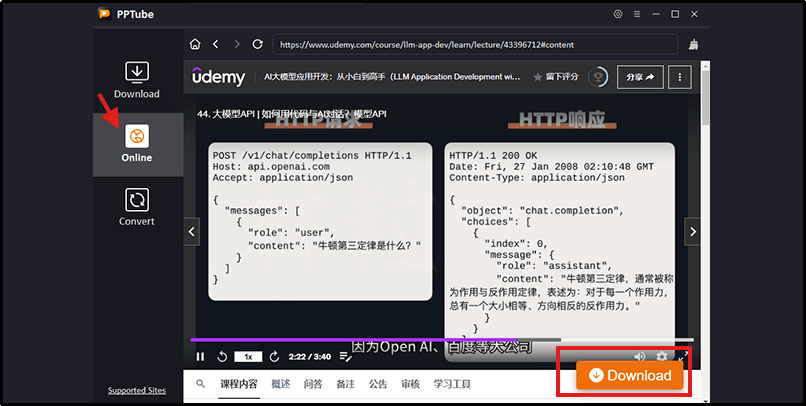The height and width of the screenshot is (406, 806).
Task: Open the Download section in sidebar
Action: point(137,80)
